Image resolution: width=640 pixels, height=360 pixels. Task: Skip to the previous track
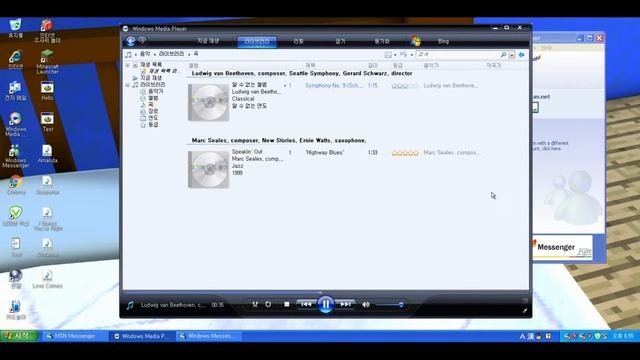306,304
